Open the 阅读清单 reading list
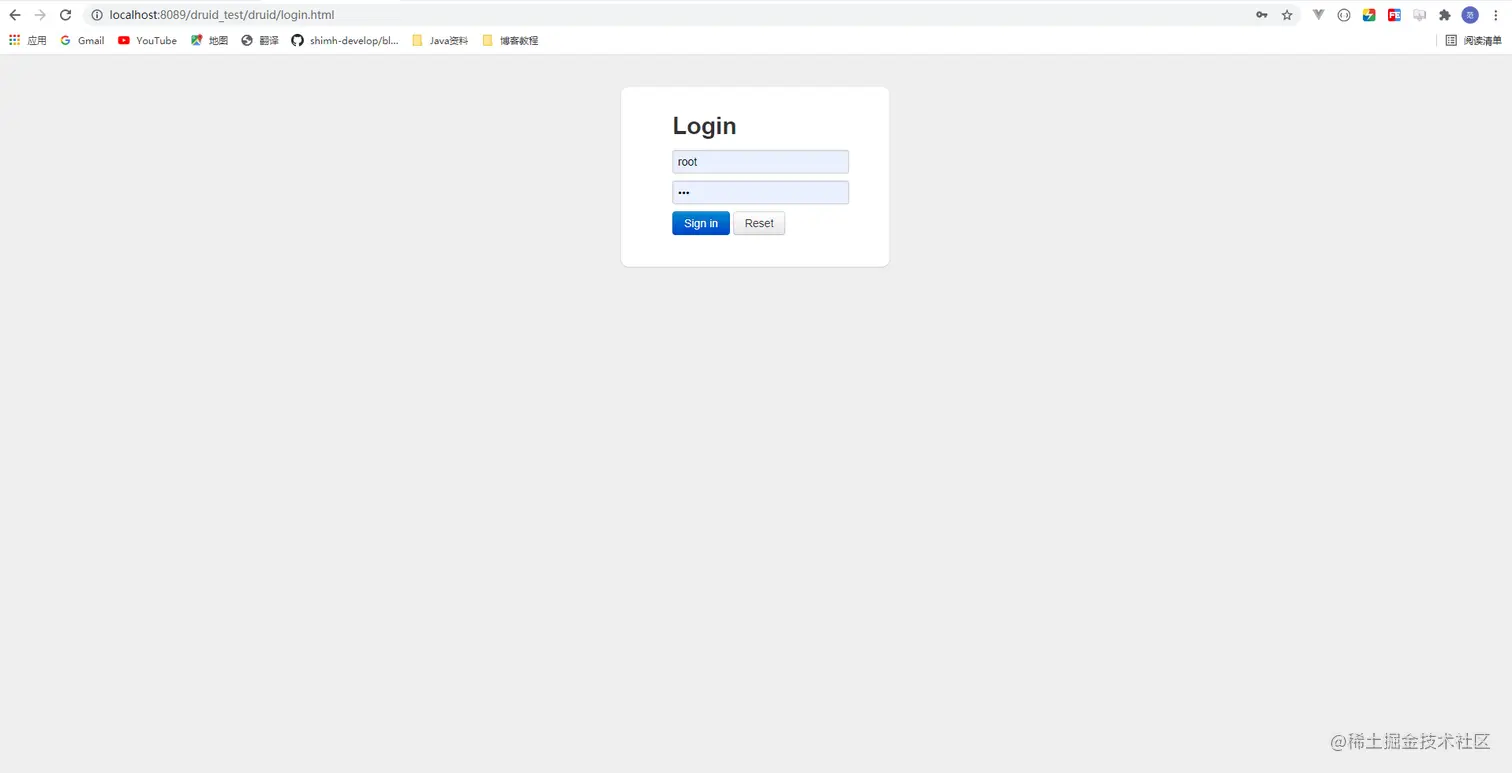Image resolution: width=1512 pixels, height=773 pixels. click(x=1473, y=41)
